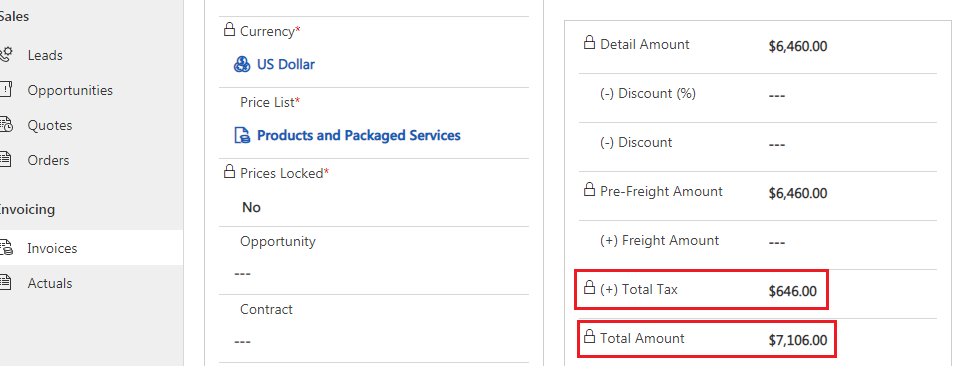
Task: Go to Opportunities in the sidebar
Action: pyautogui.click(x=70, y=90)
